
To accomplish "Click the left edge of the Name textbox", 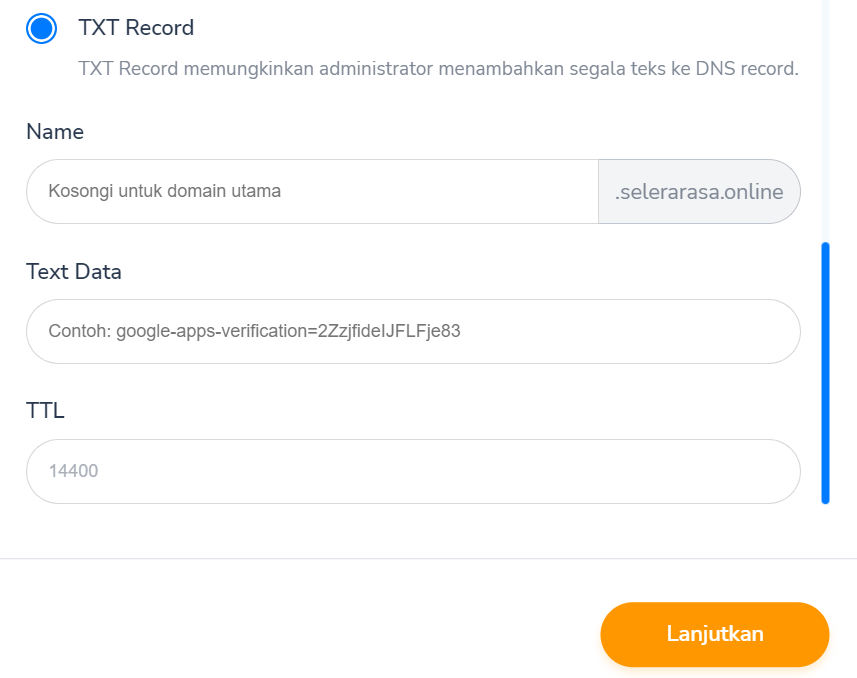I will click(36, 191).
